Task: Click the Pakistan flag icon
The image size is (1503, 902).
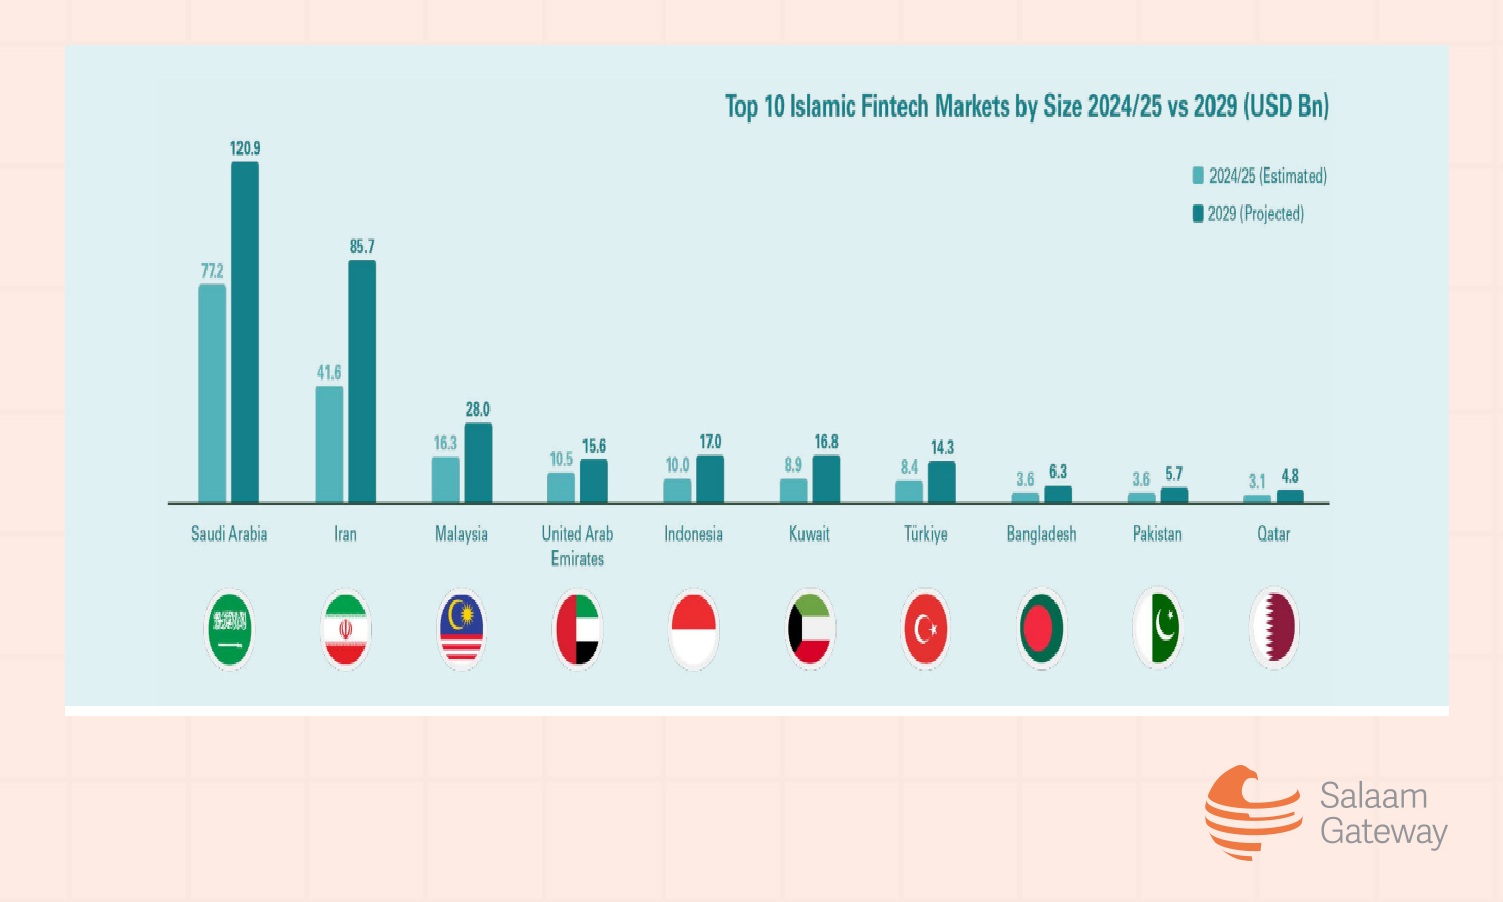Action: pyautogui.click(x=1158, y=629)
